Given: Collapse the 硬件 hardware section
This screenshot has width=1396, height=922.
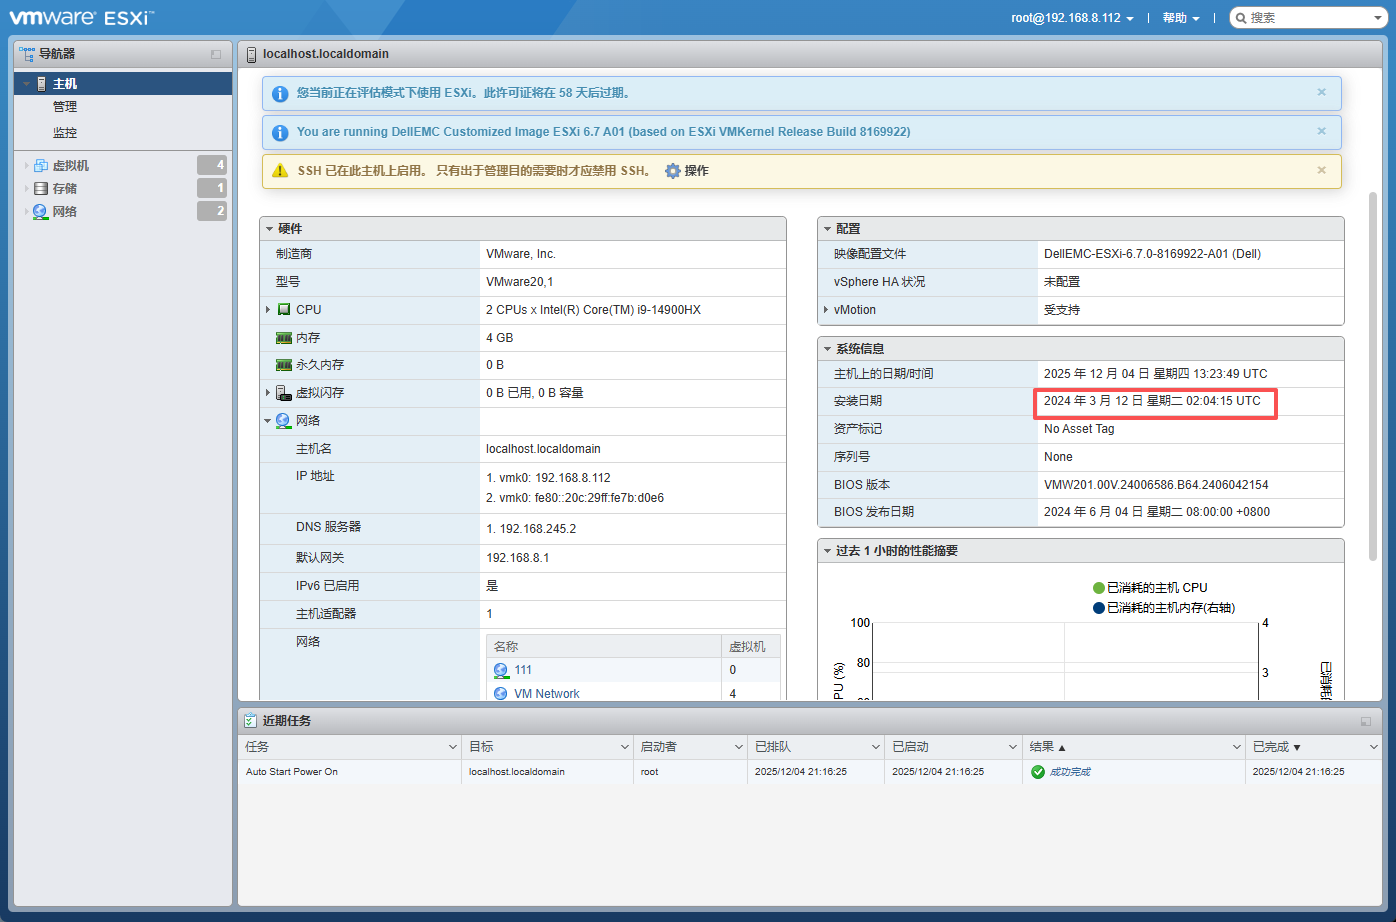Looking at the screenshot, I should pyautogui.click(x=270, y=229).
